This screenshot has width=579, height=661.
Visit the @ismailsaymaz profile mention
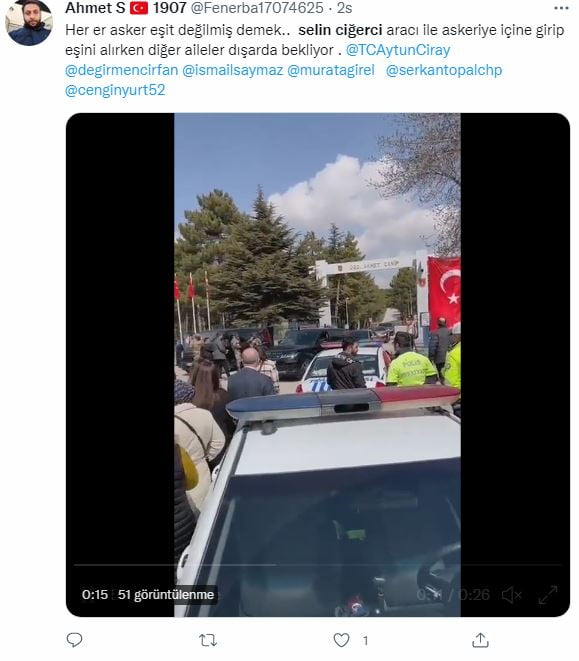(232, 70)
